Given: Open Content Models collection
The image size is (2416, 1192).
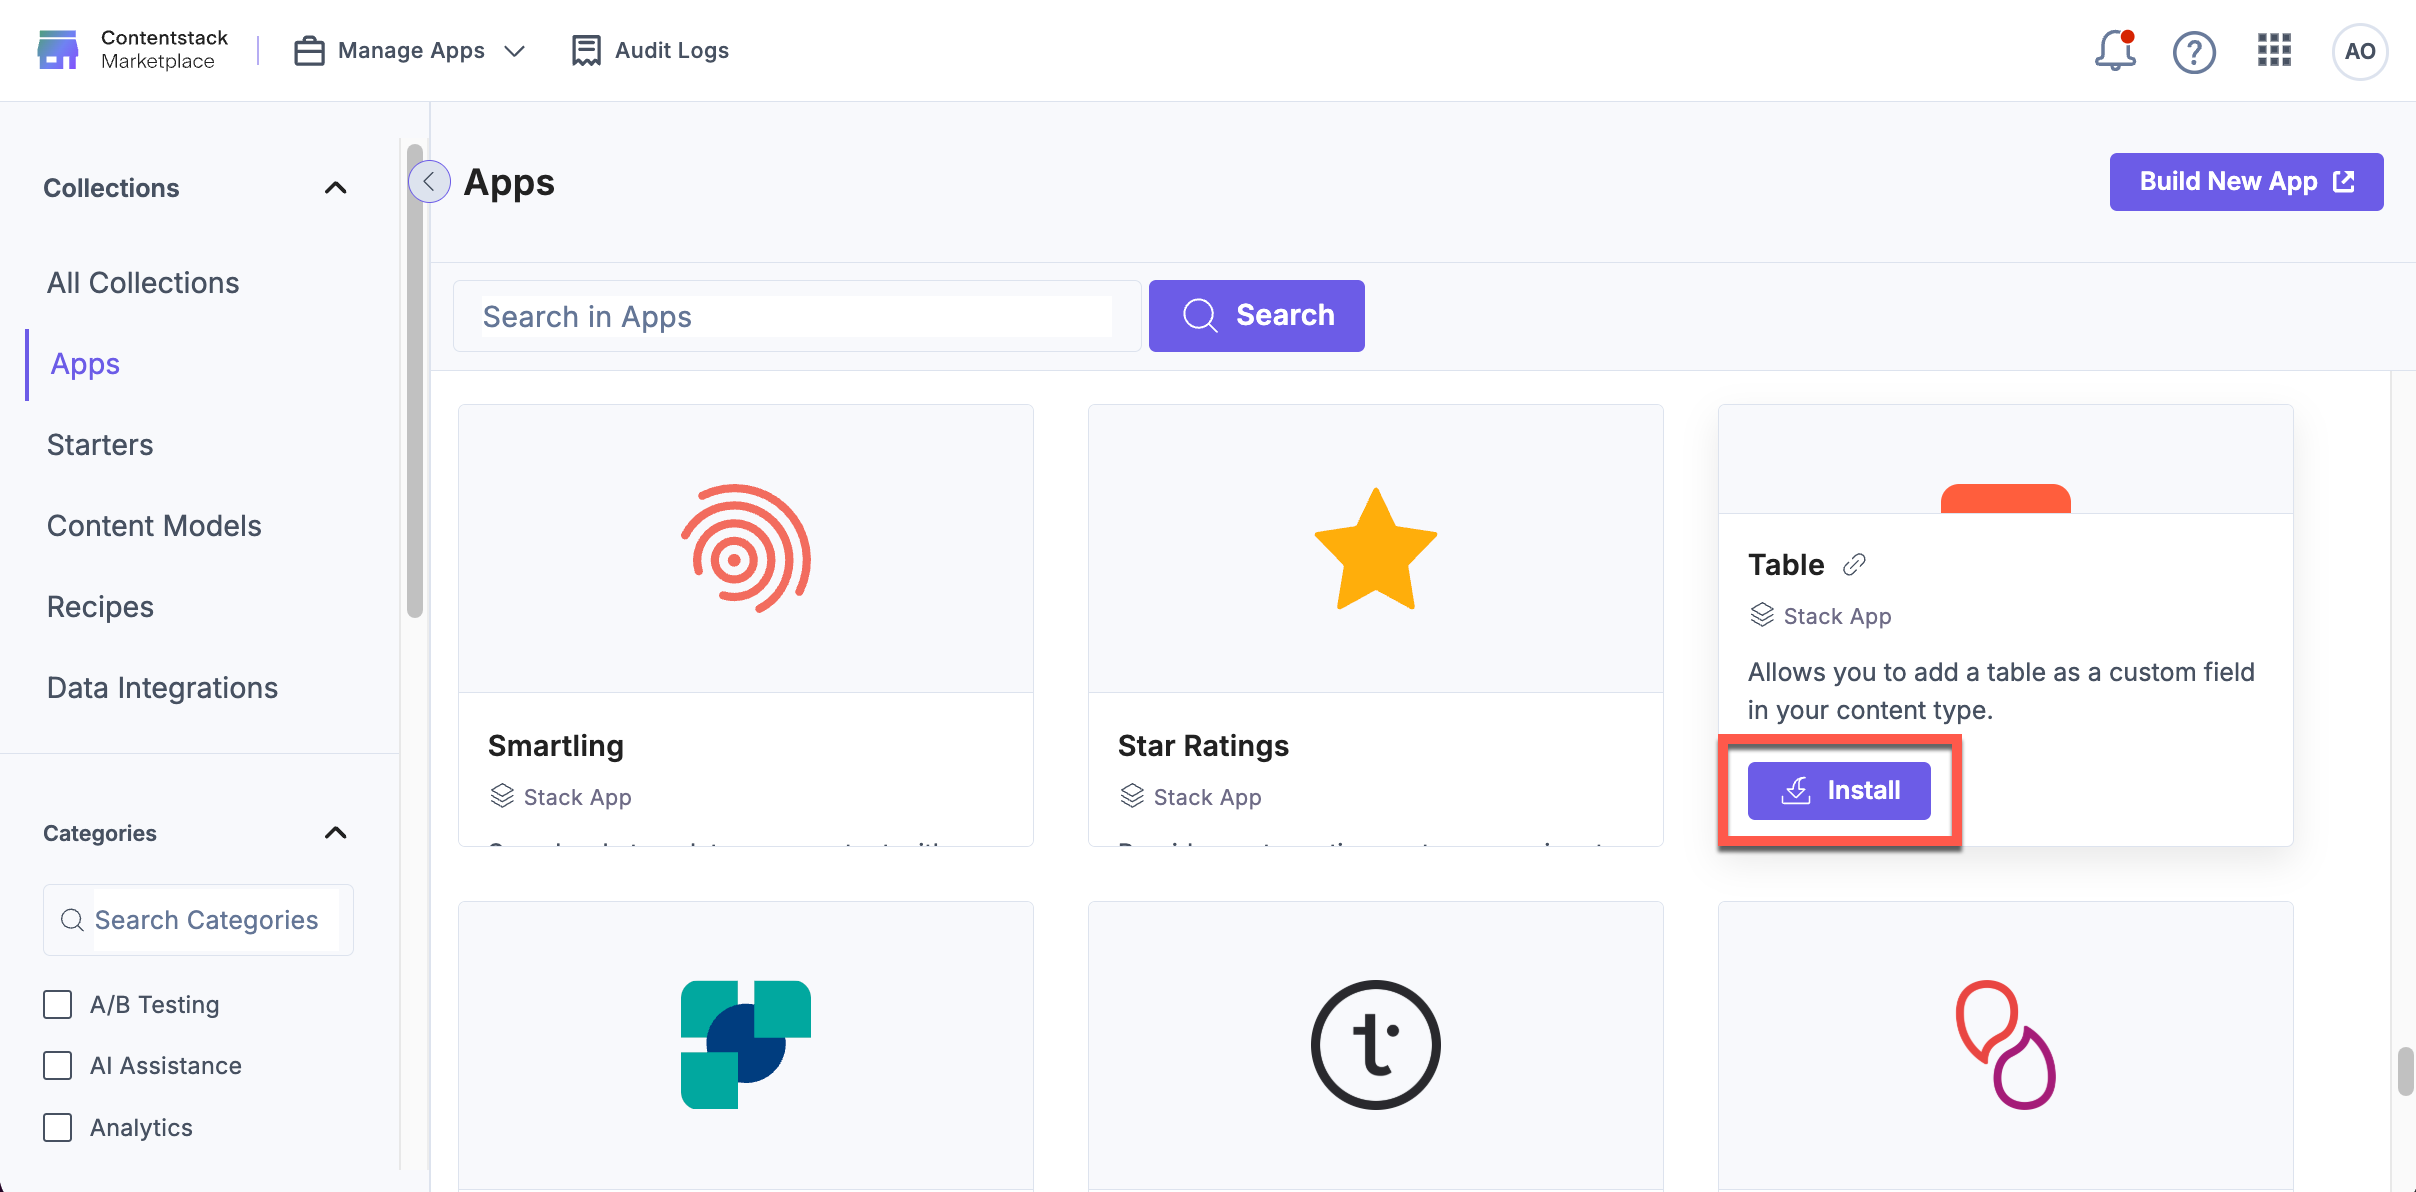Looking at the screenshot, I should [x=154, y=526].
